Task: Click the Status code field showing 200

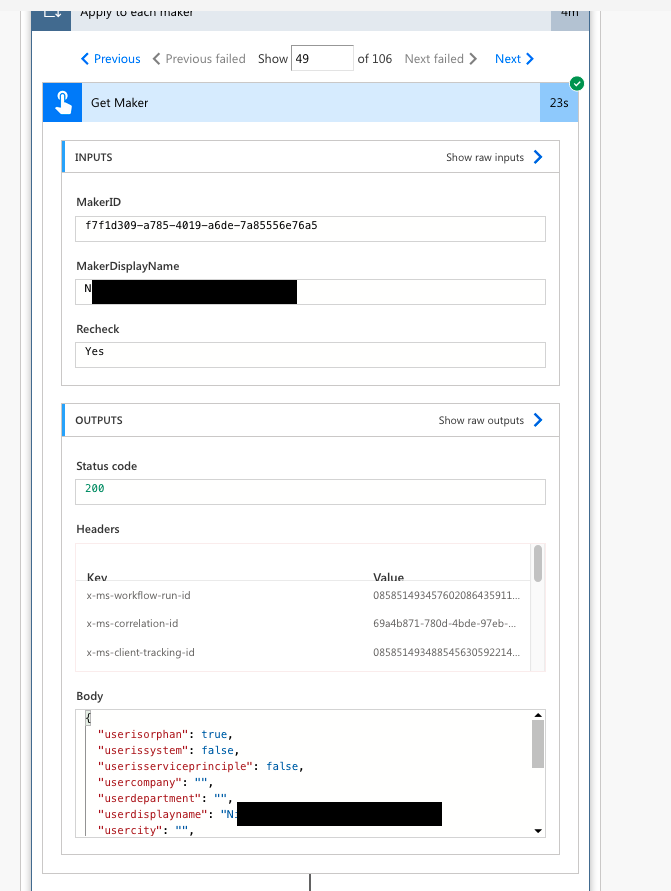Action: pos(310,491)
